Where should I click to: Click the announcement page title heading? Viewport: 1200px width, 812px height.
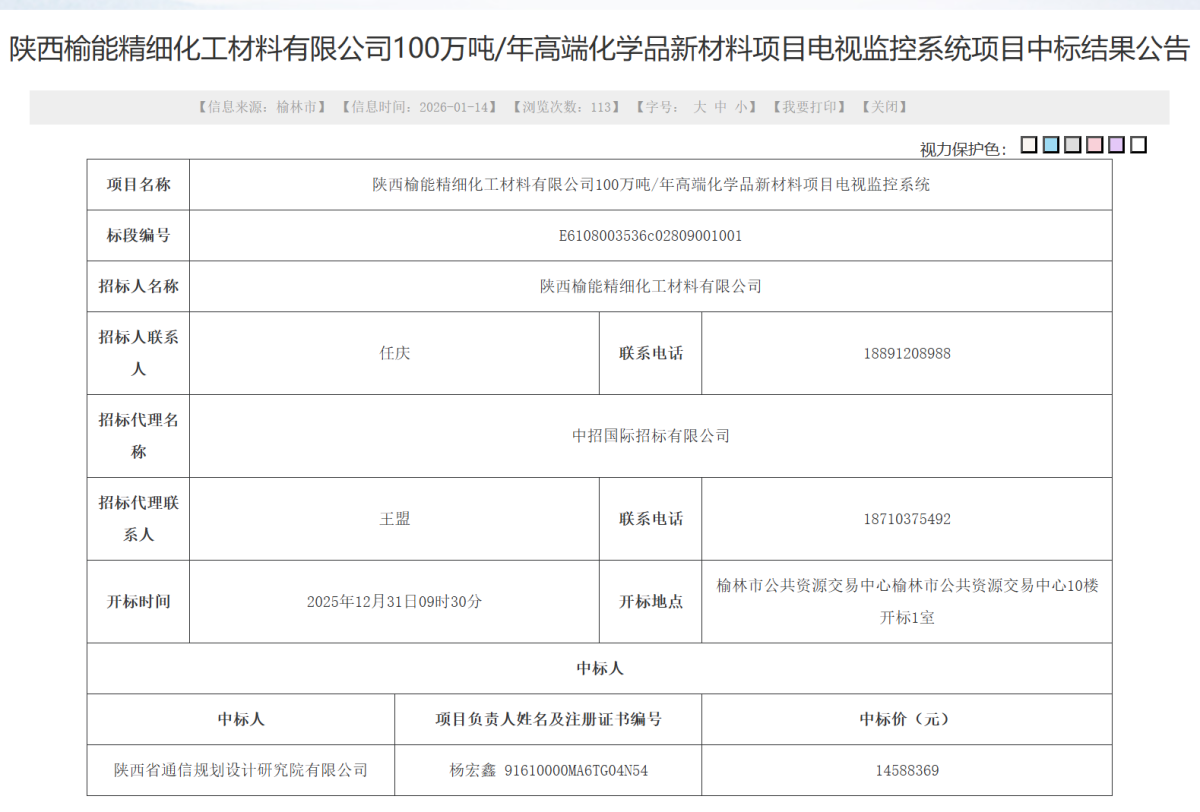[x=600, y=49]
